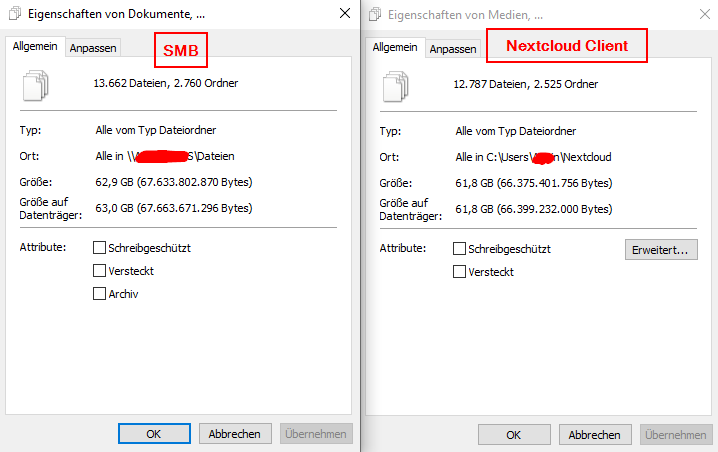Click the multi-file icon in Medien properties
This screenshot has height=452, width=718.
[396, 86]
